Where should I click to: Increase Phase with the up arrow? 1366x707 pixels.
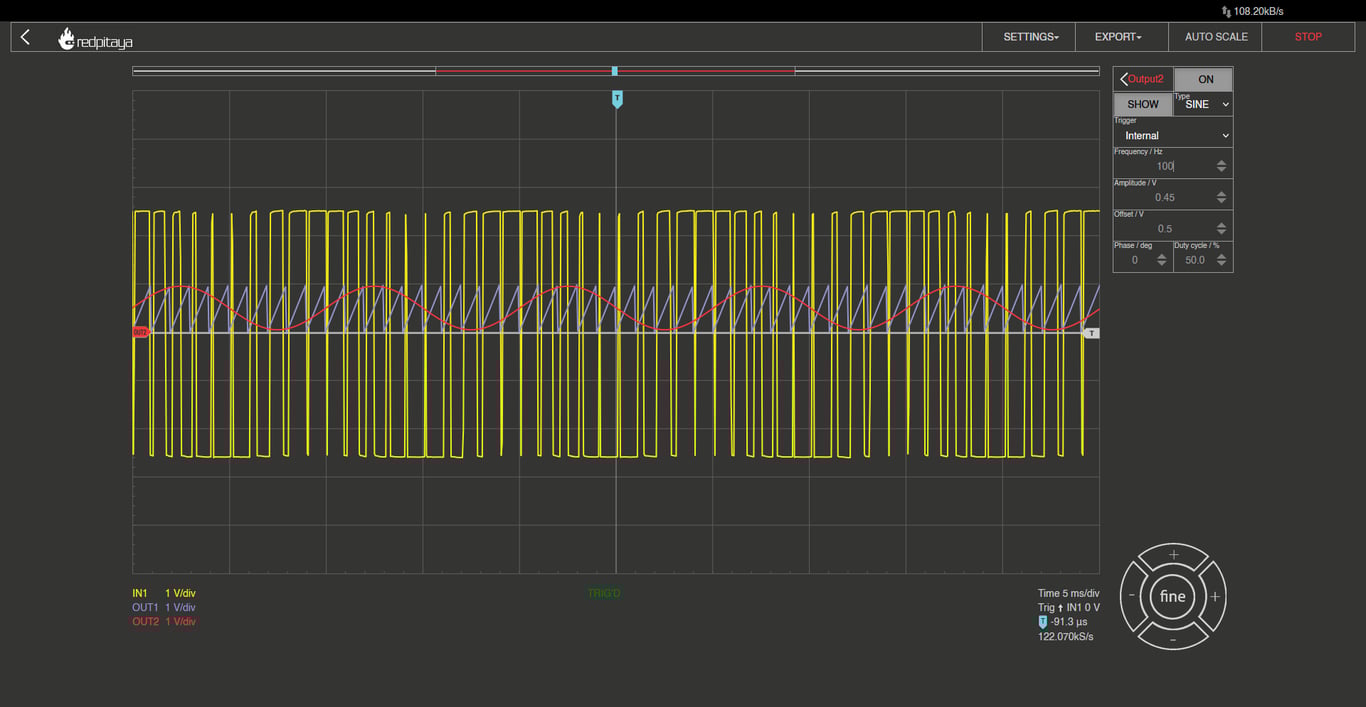(x=1162, y=256)
